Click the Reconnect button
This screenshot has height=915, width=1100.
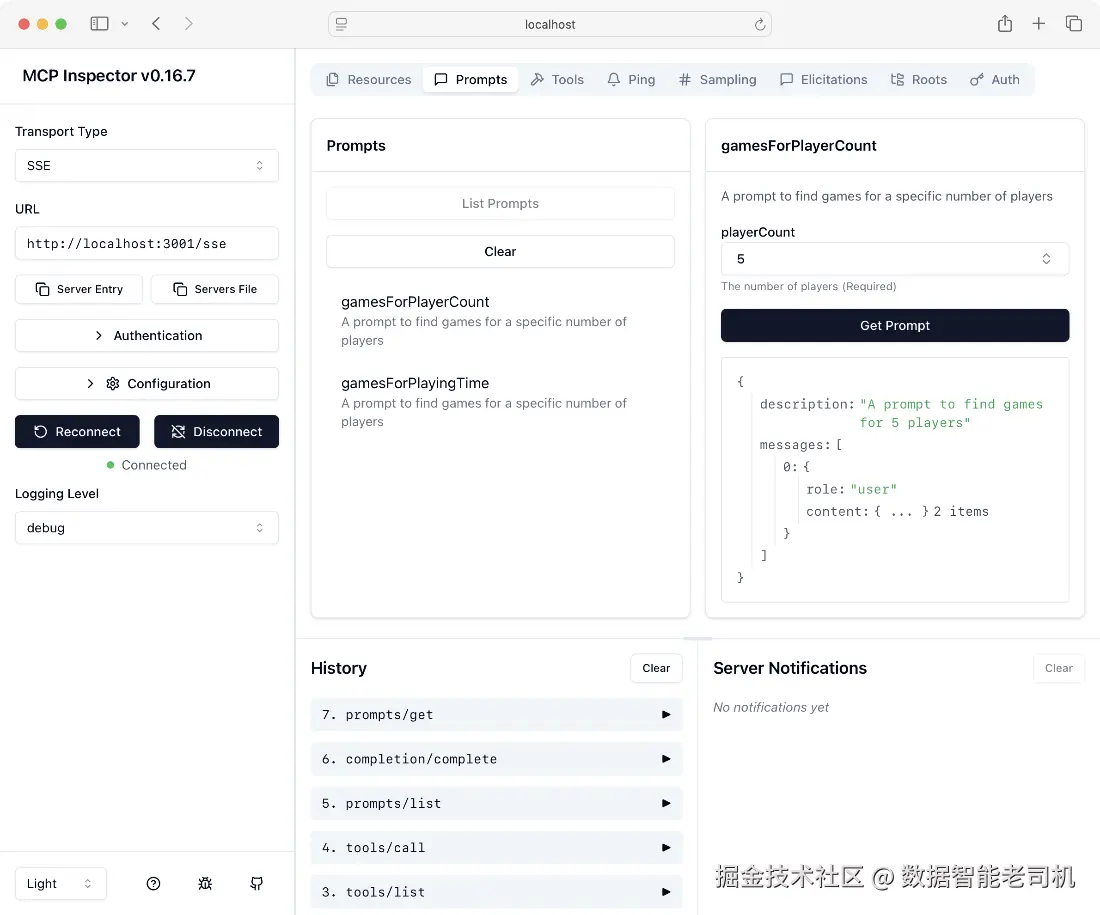[x=77, y=432]
